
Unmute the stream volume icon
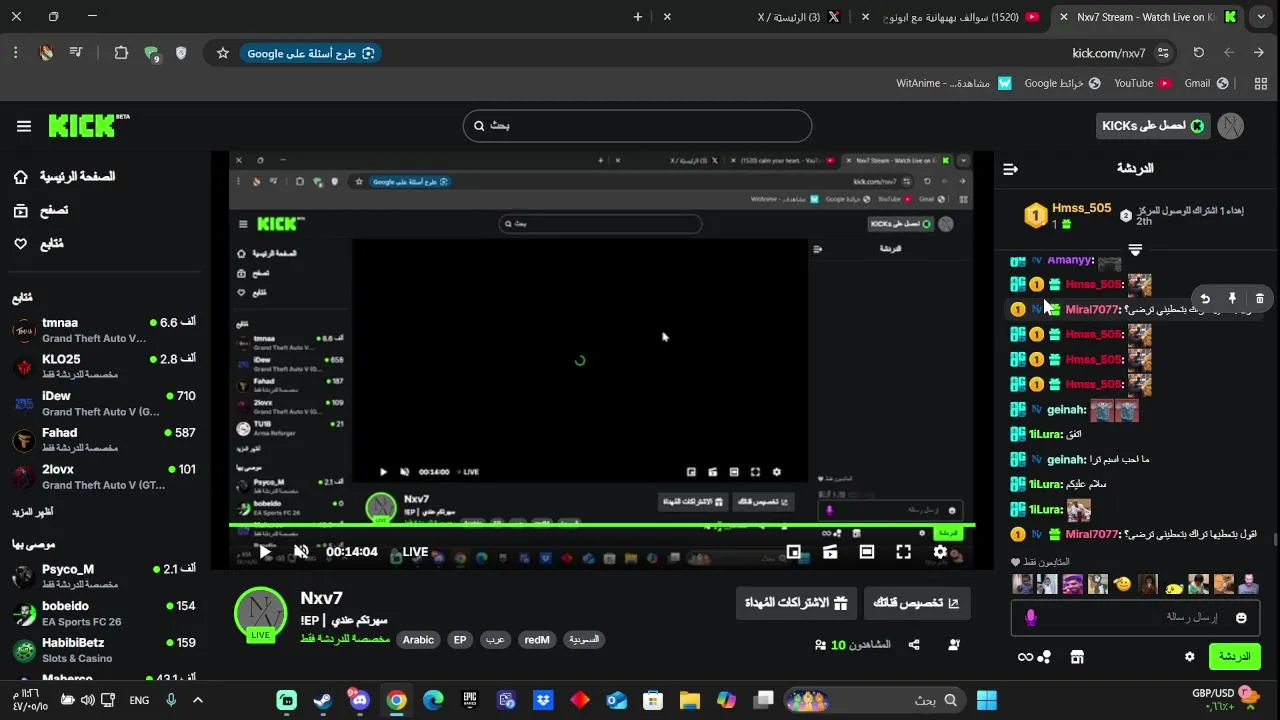[301, 552]
